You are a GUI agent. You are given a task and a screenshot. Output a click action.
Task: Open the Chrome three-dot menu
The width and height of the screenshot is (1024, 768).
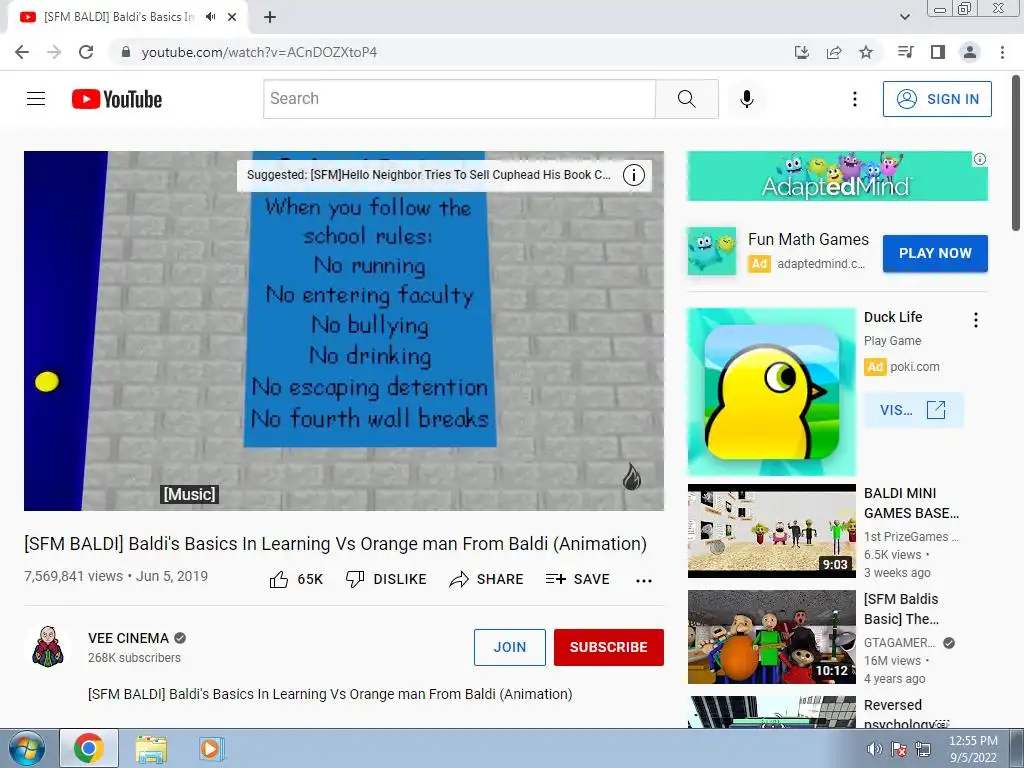(1002, 52)
